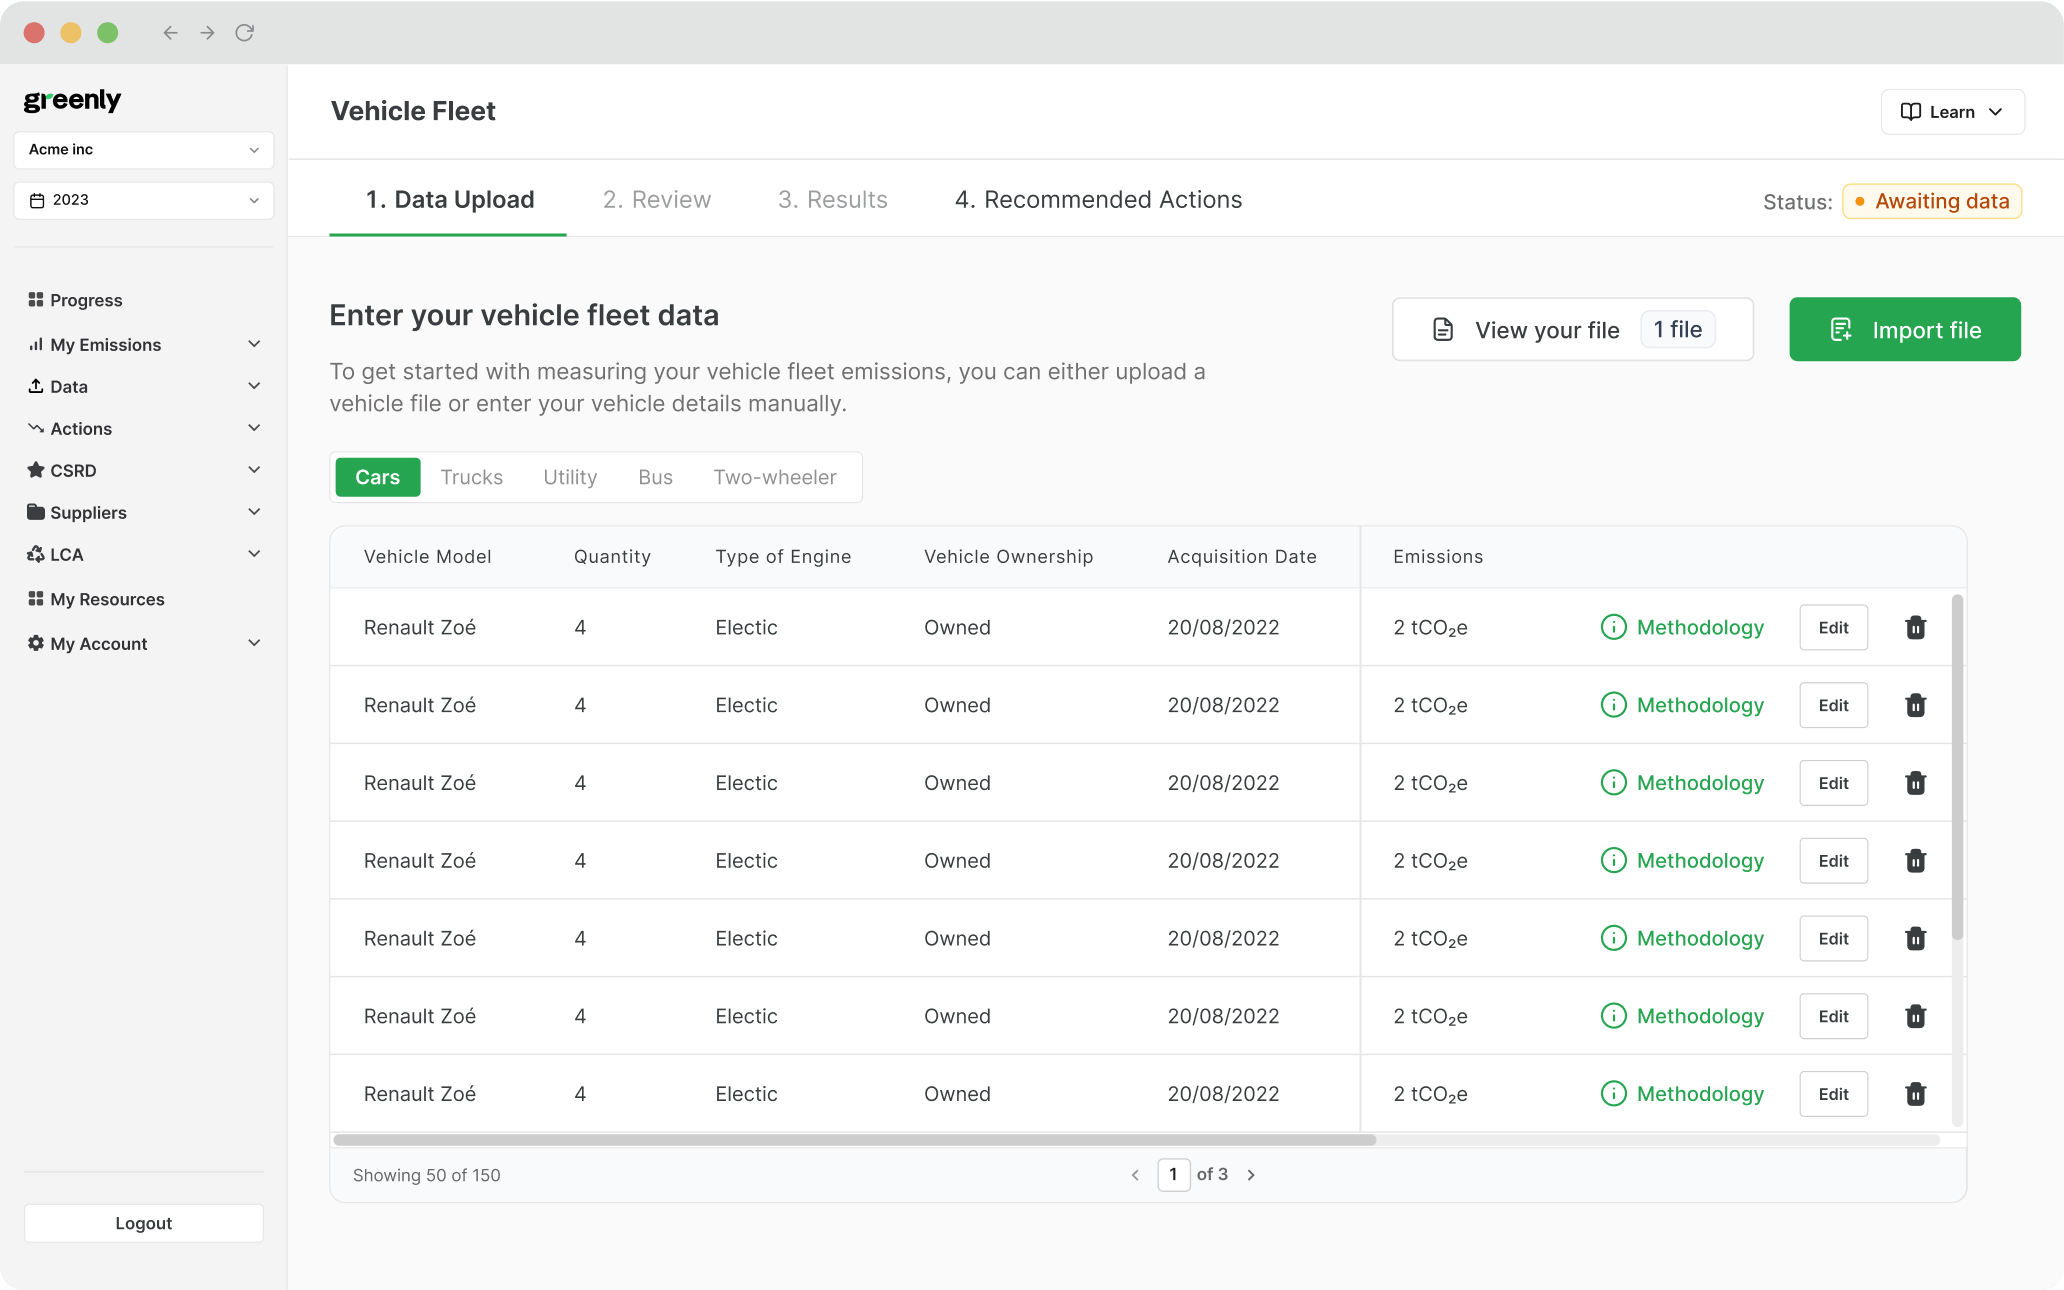Switch to the Trucks vehicle tab
The width and height of the screenshot is (2064, 1290).
point(473,477)
